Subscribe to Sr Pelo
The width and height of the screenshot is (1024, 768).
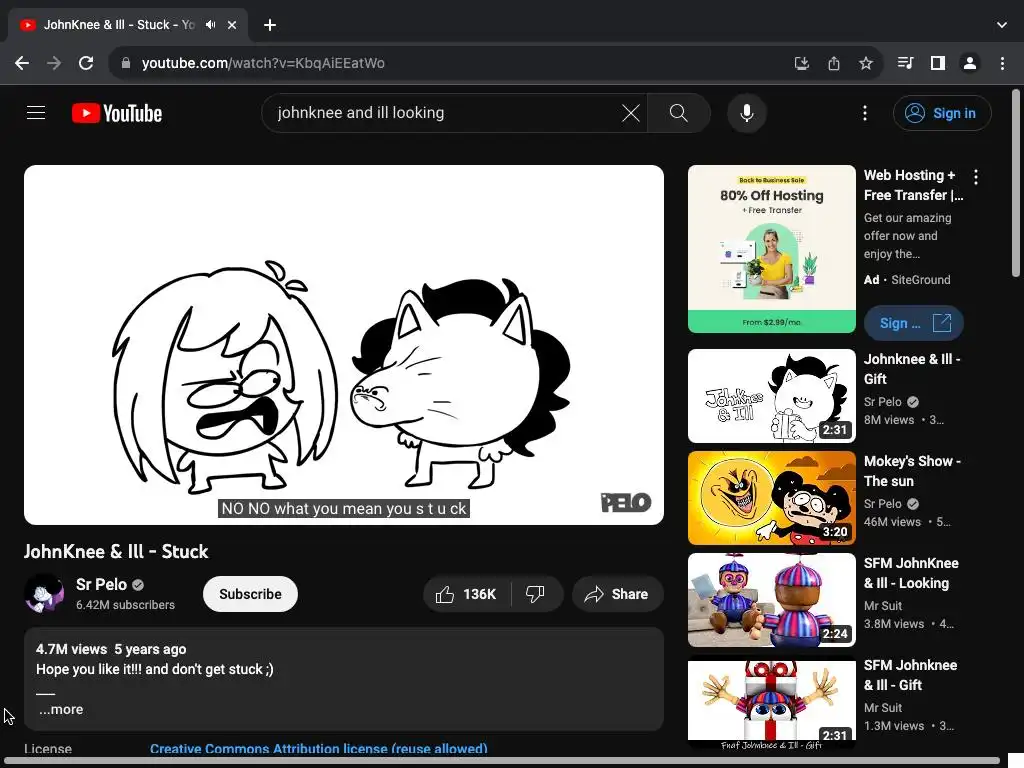pos(250,594)
